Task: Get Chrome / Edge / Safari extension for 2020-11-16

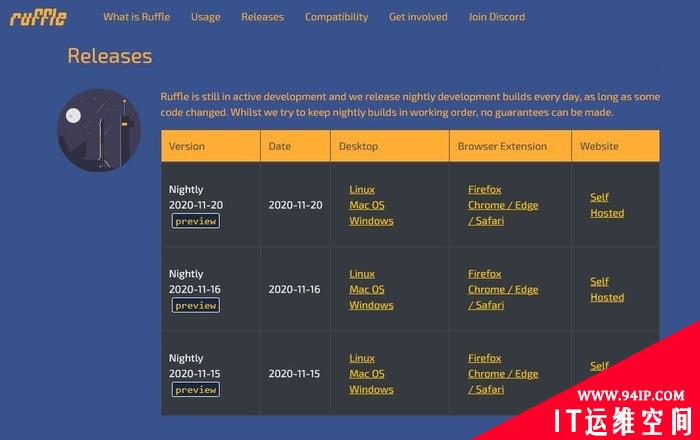Action: (503, 297)
